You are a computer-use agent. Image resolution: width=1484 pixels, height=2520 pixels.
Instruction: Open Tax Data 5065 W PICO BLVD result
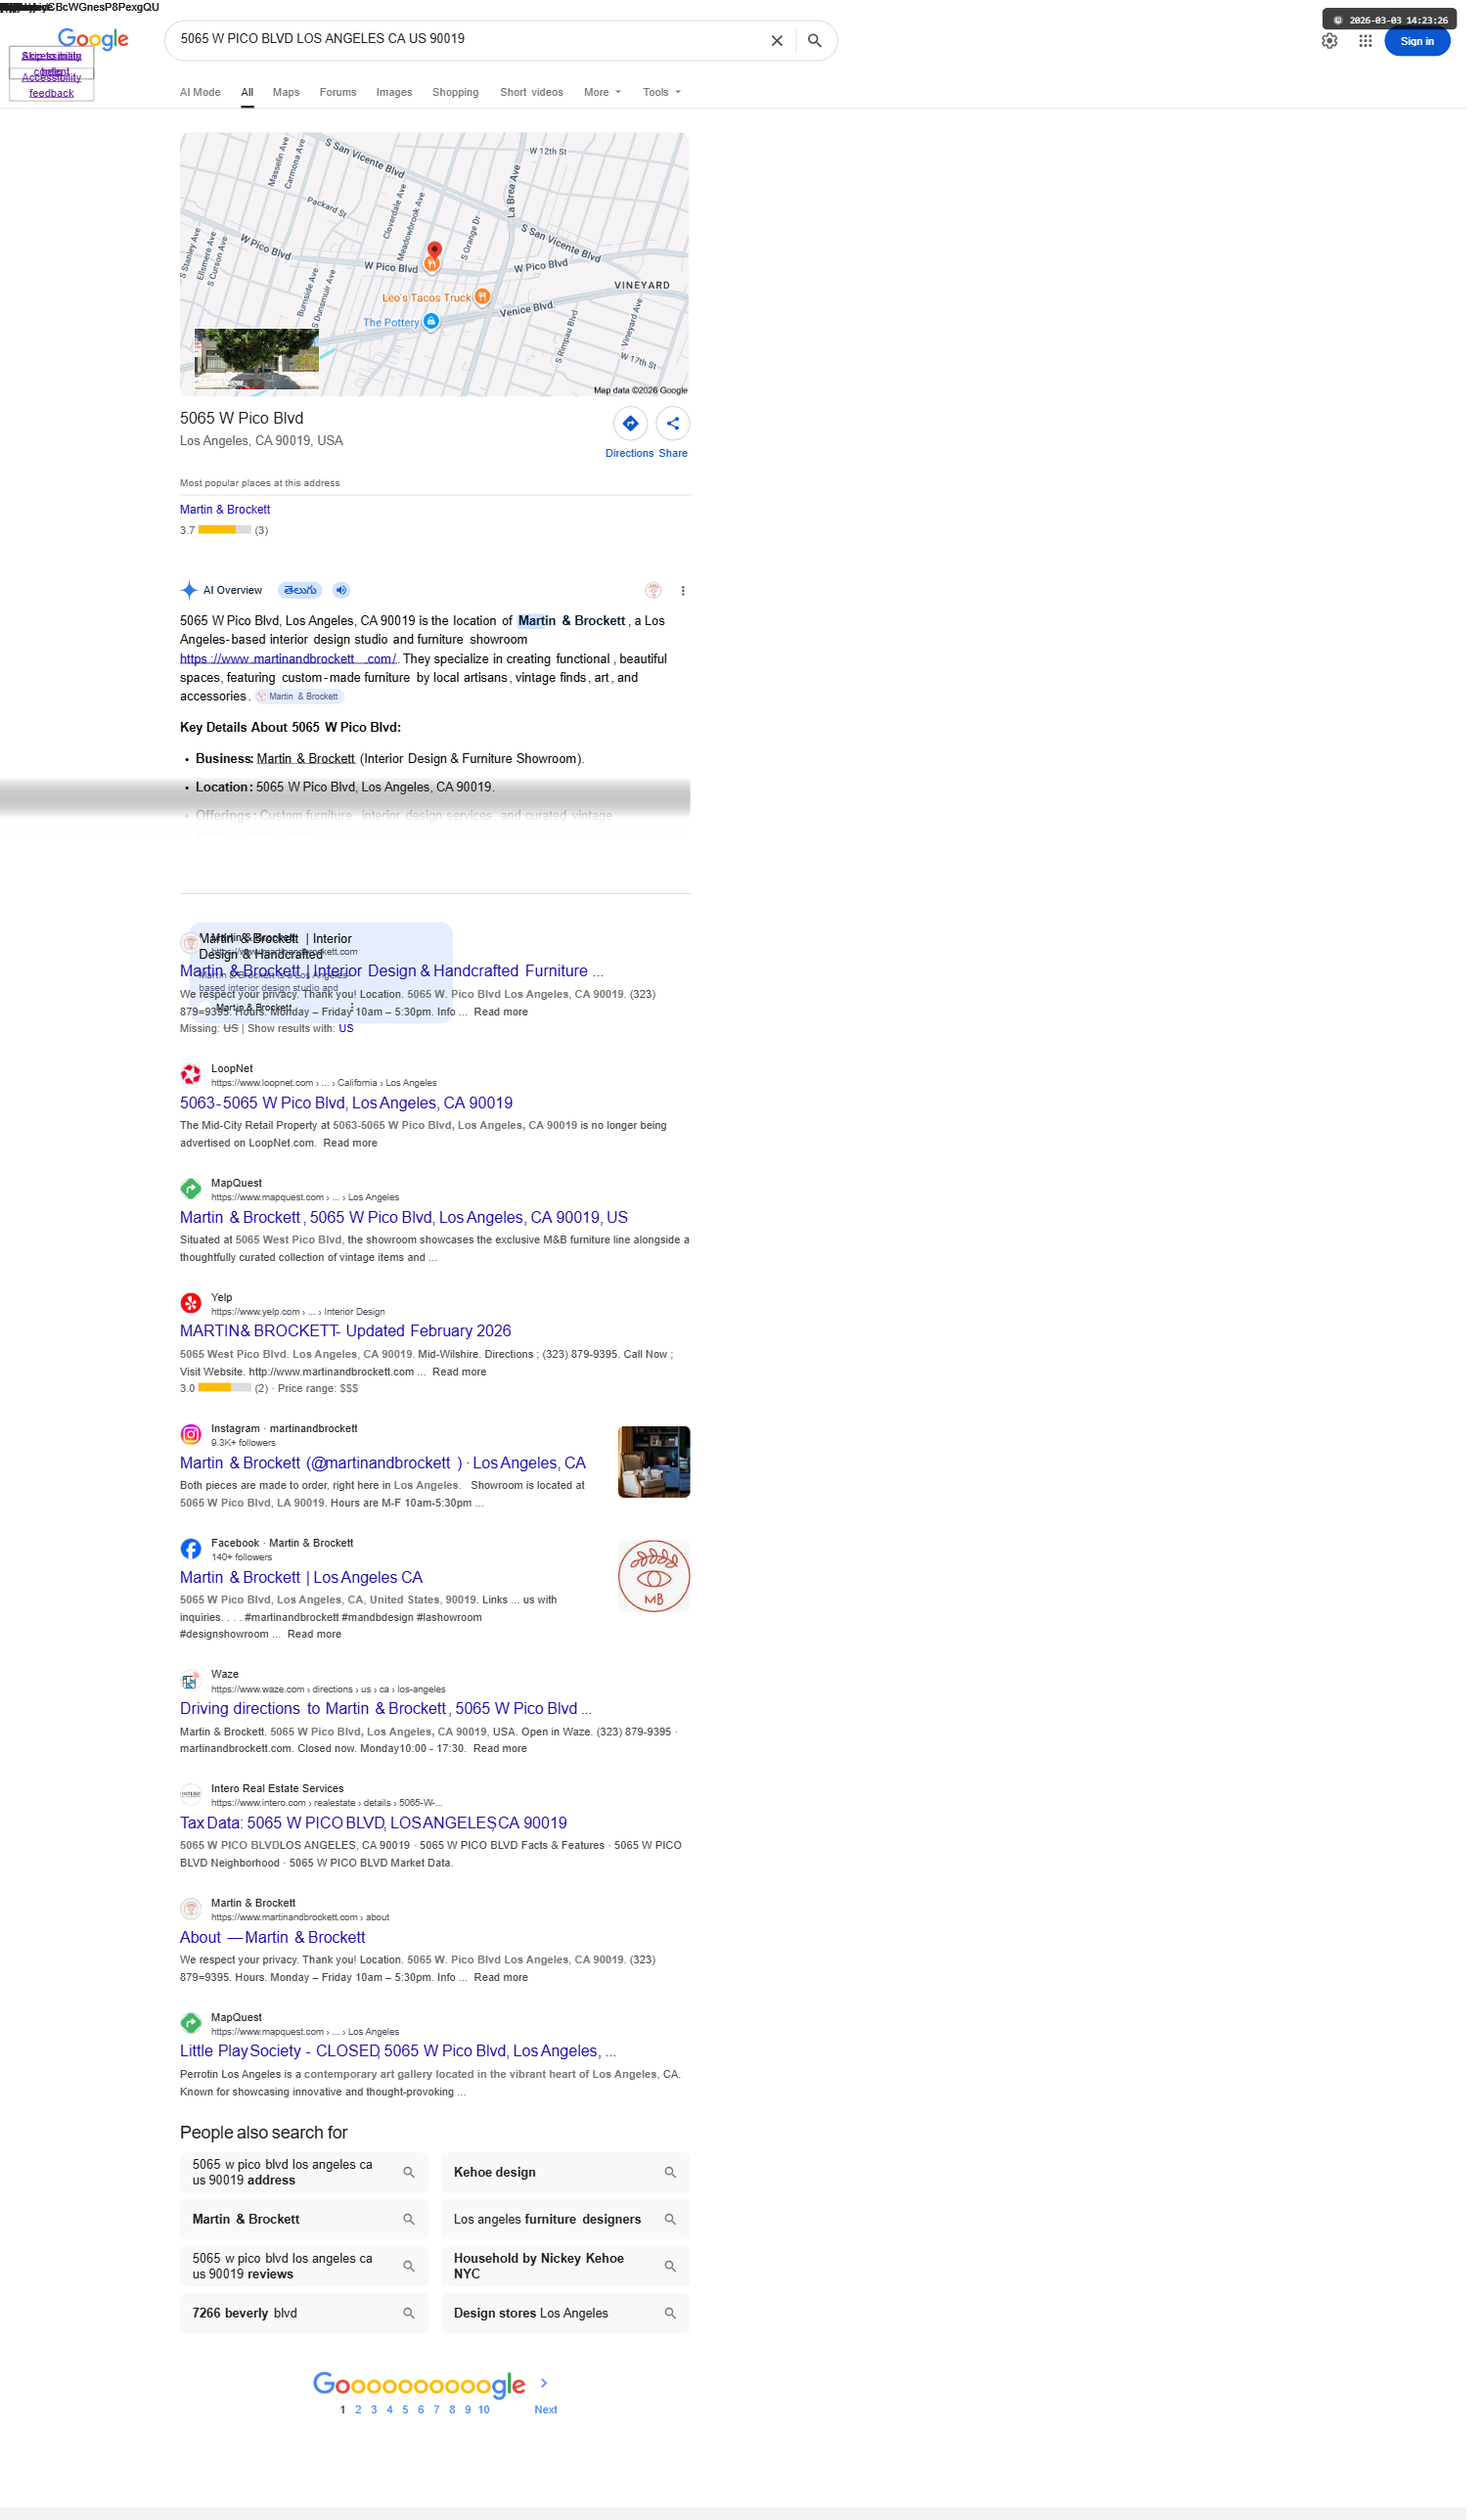(378, 1844)
